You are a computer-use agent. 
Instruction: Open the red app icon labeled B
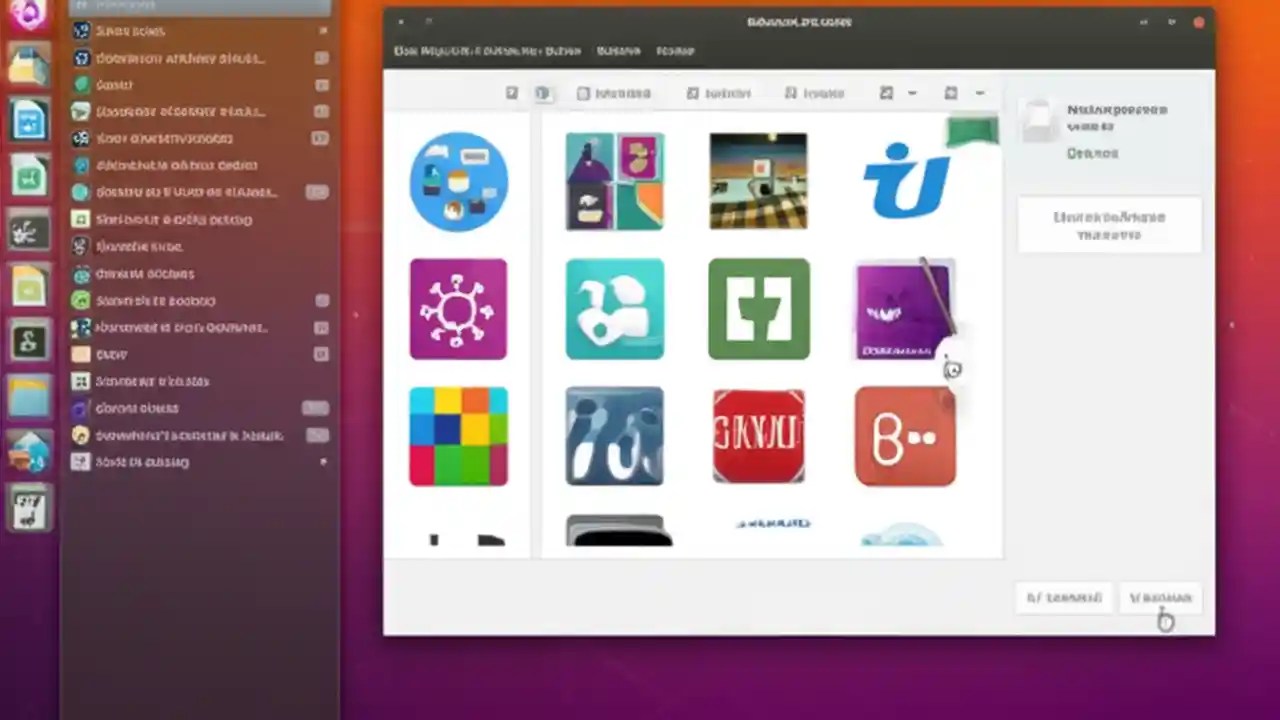pyautogui.click(x=905, y=436)
